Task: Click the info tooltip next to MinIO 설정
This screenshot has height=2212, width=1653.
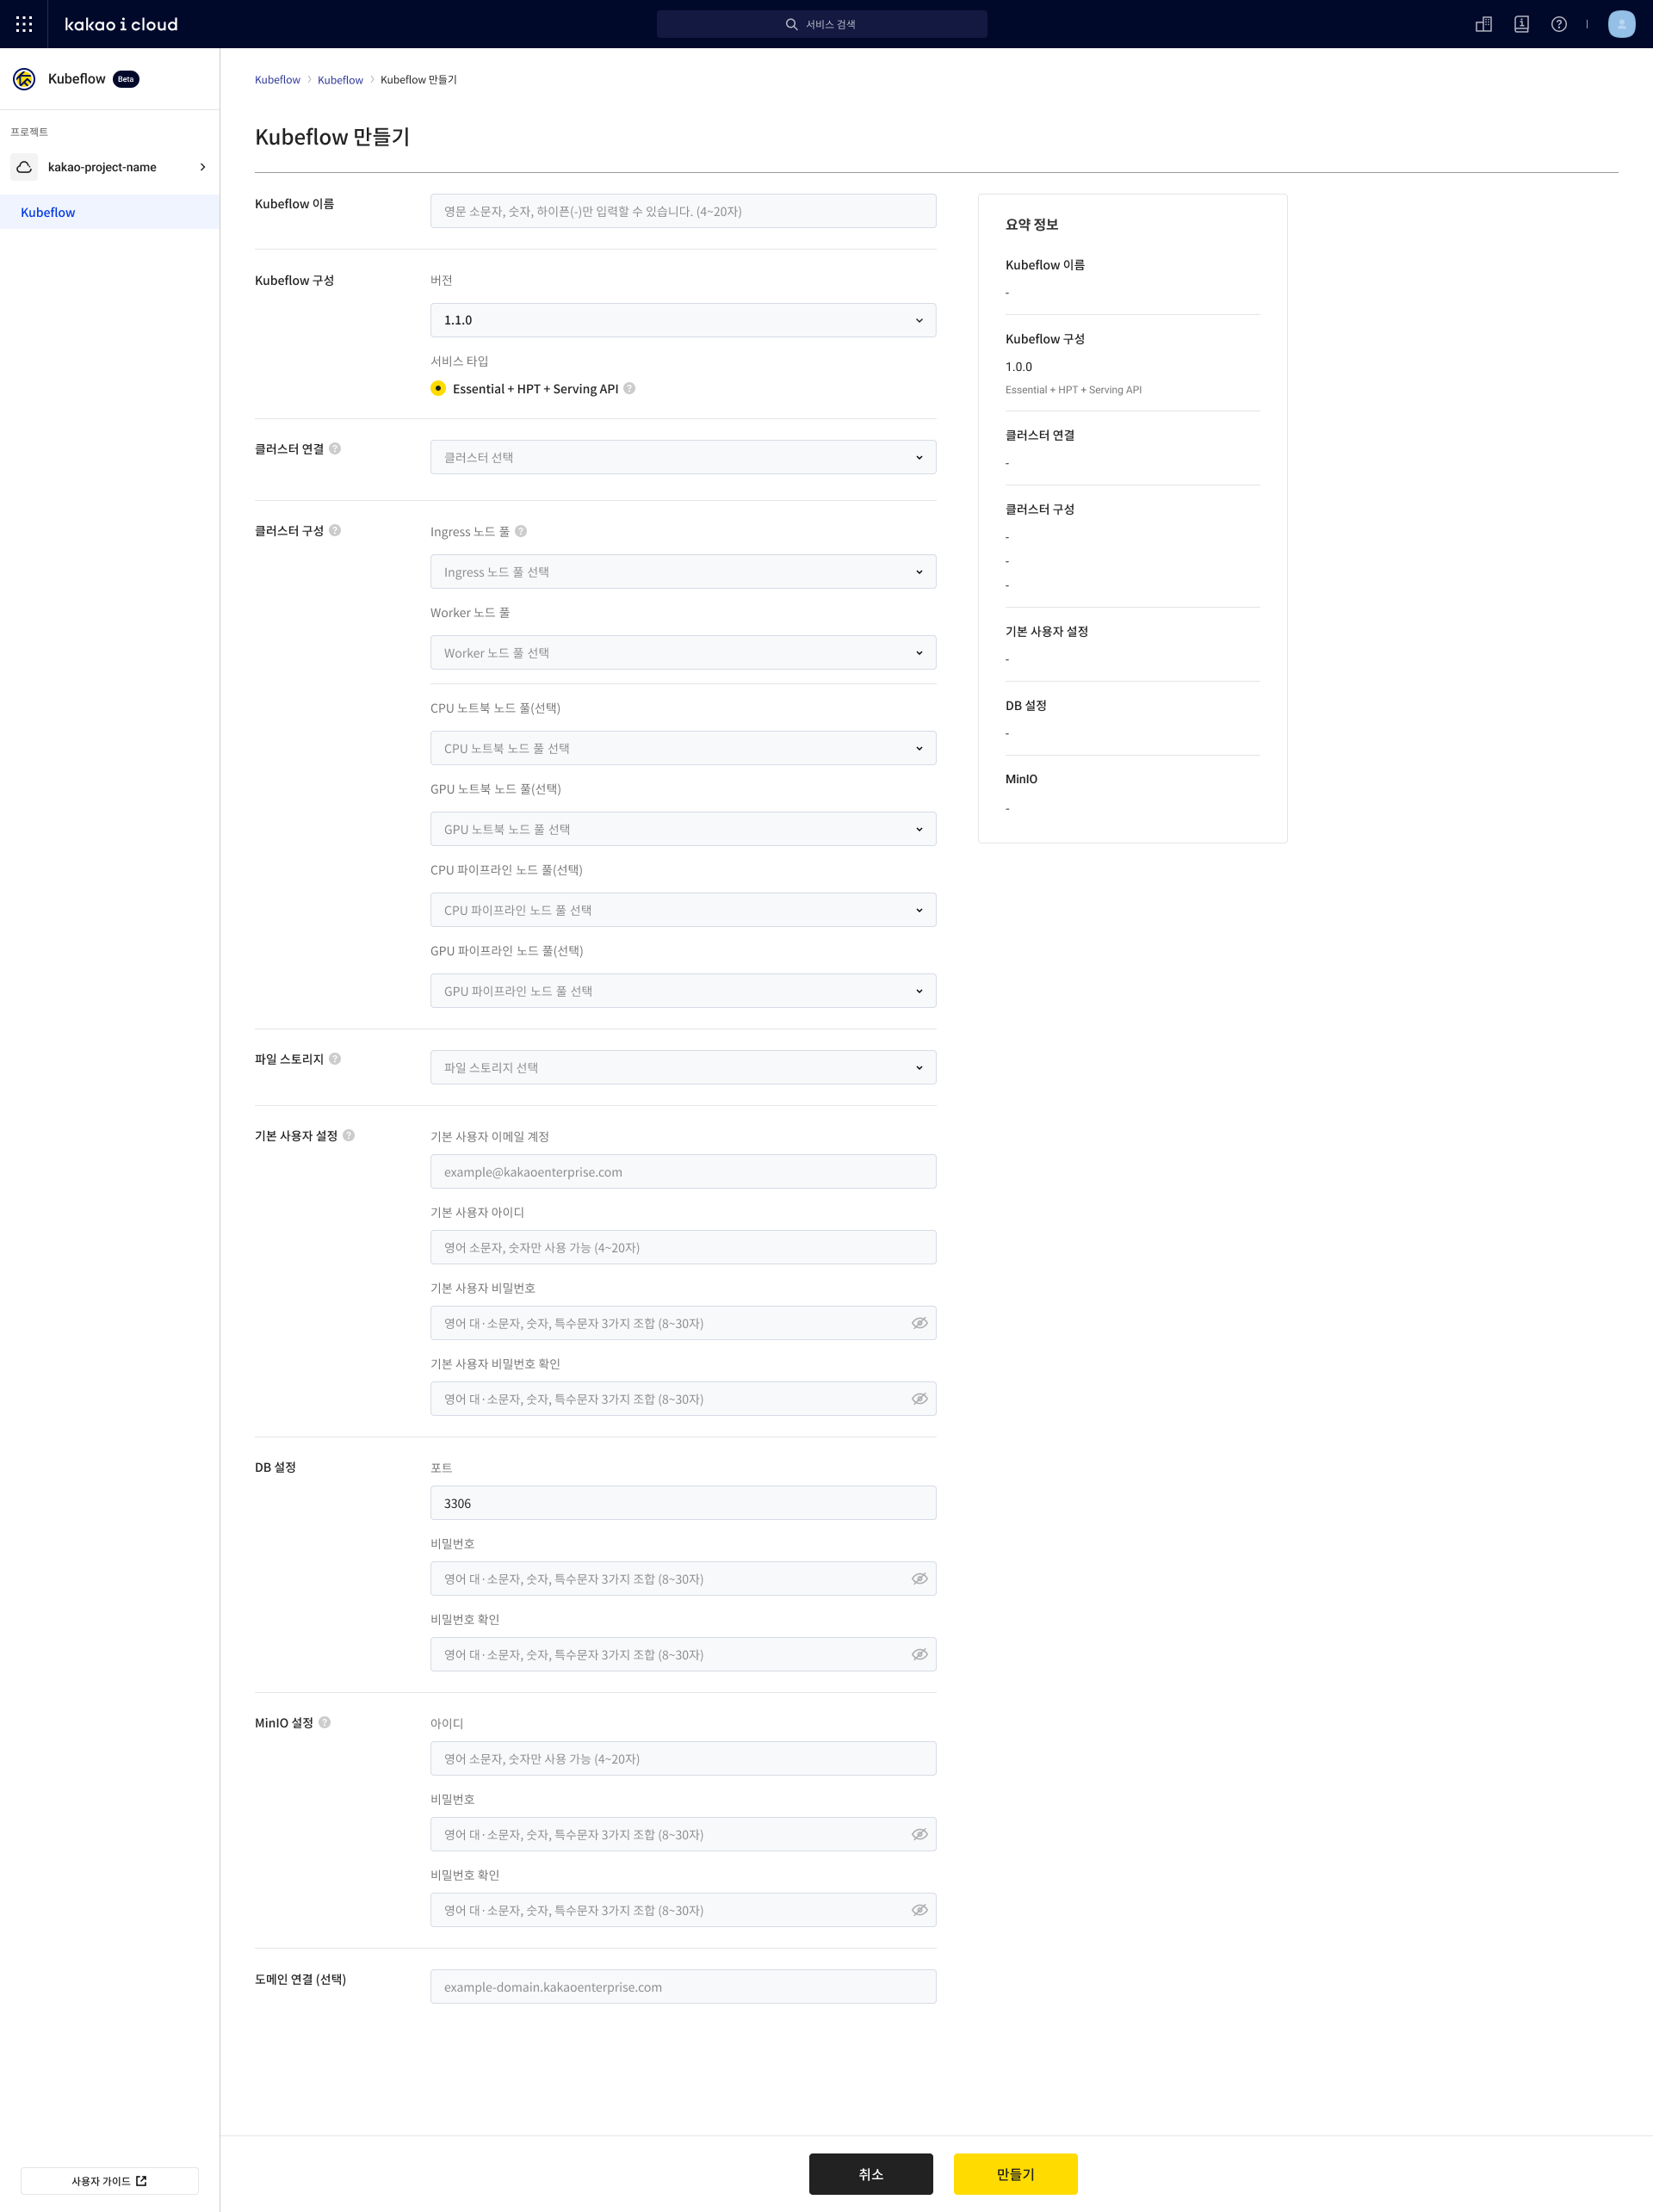Action: (325, 1722)
